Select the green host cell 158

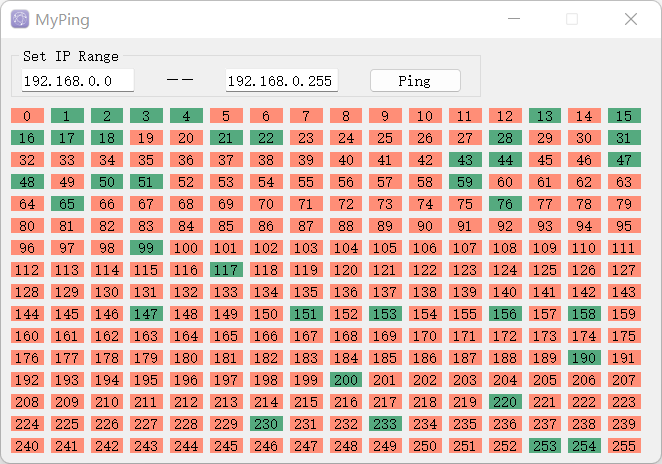584,314
